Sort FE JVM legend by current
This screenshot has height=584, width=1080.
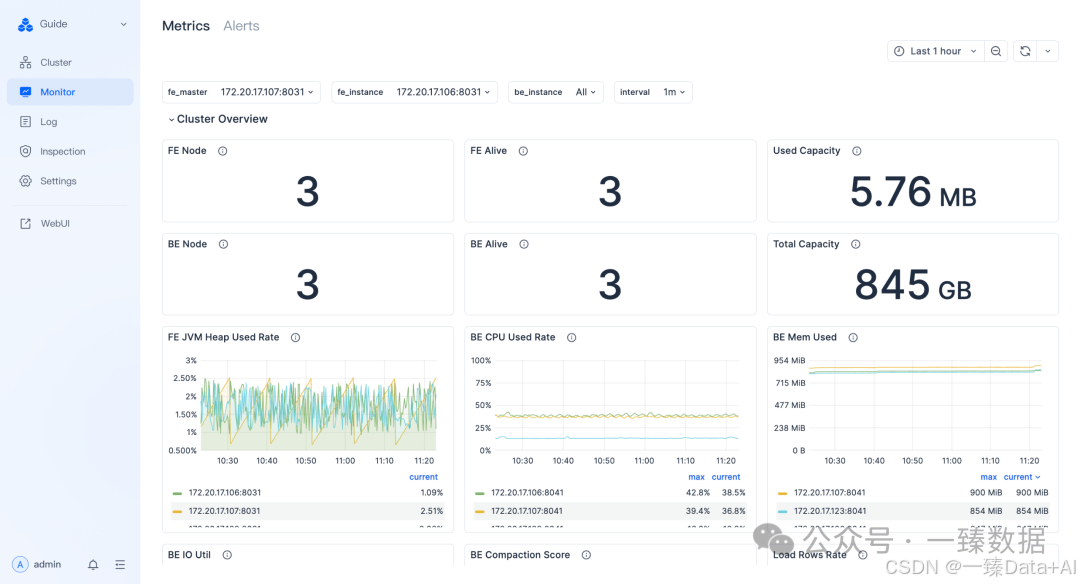pyautogui.click(x=424, y=477)
